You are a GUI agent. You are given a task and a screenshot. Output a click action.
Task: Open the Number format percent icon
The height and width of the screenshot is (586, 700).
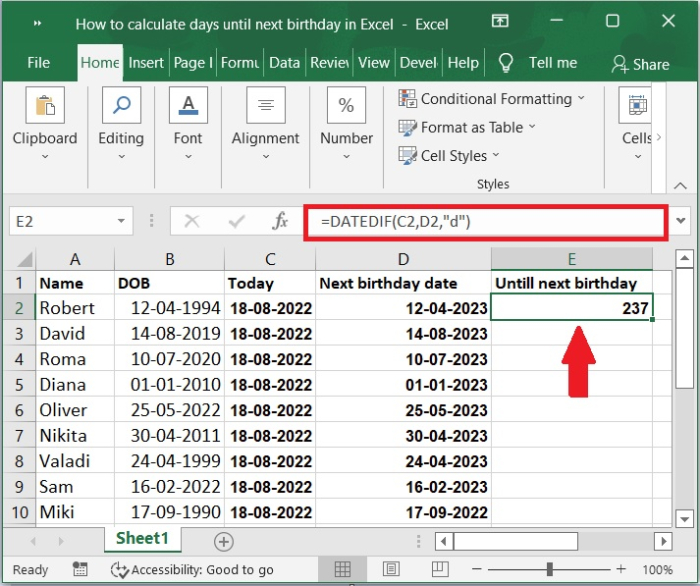tap(346, 107)
